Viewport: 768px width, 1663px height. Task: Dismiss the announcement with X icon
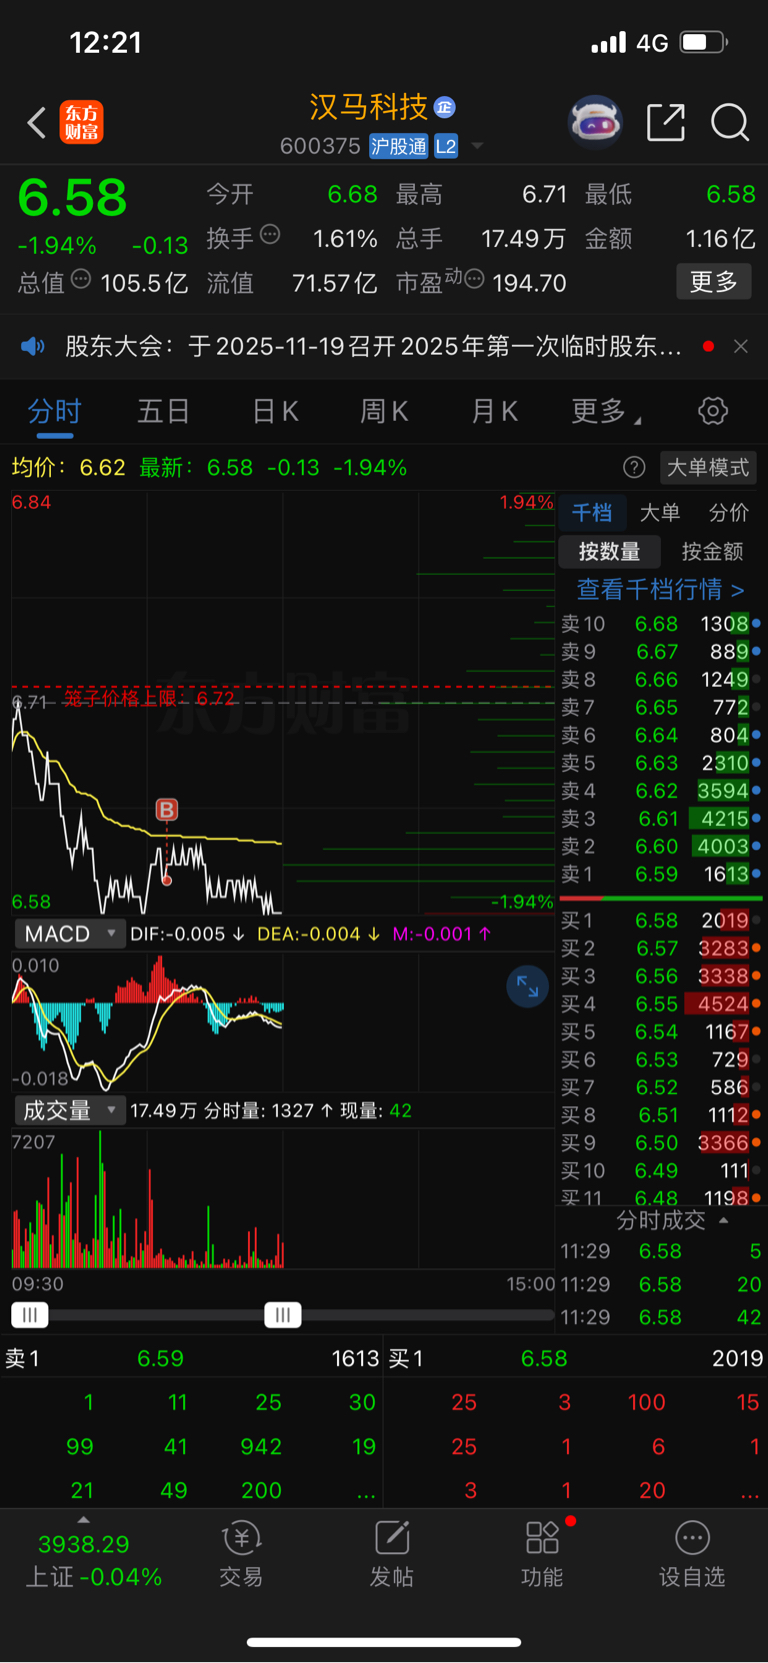(741, 346)
